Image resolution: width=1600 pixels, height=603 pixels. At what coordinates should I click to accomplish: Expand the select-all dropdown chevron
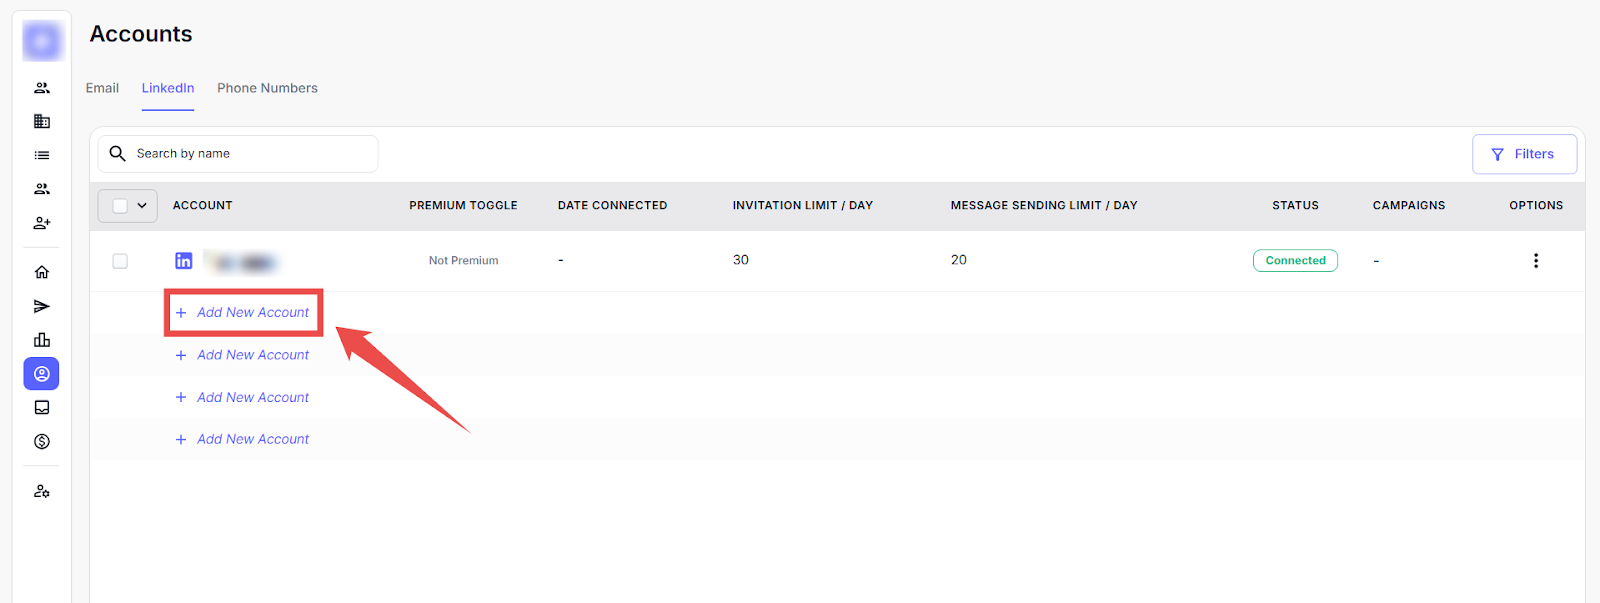tap(142, 206)
